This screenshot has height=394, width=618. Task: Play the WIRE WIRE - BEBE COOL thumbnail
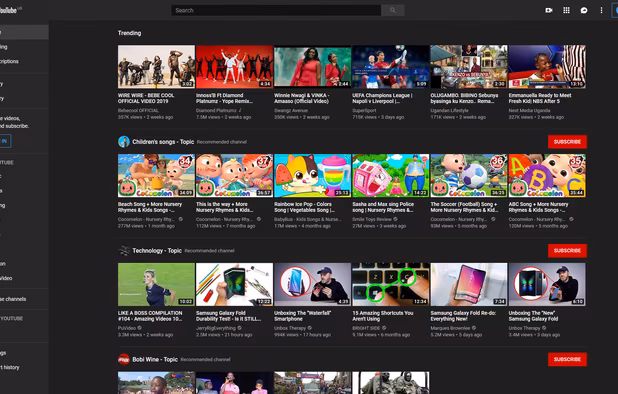156,67
